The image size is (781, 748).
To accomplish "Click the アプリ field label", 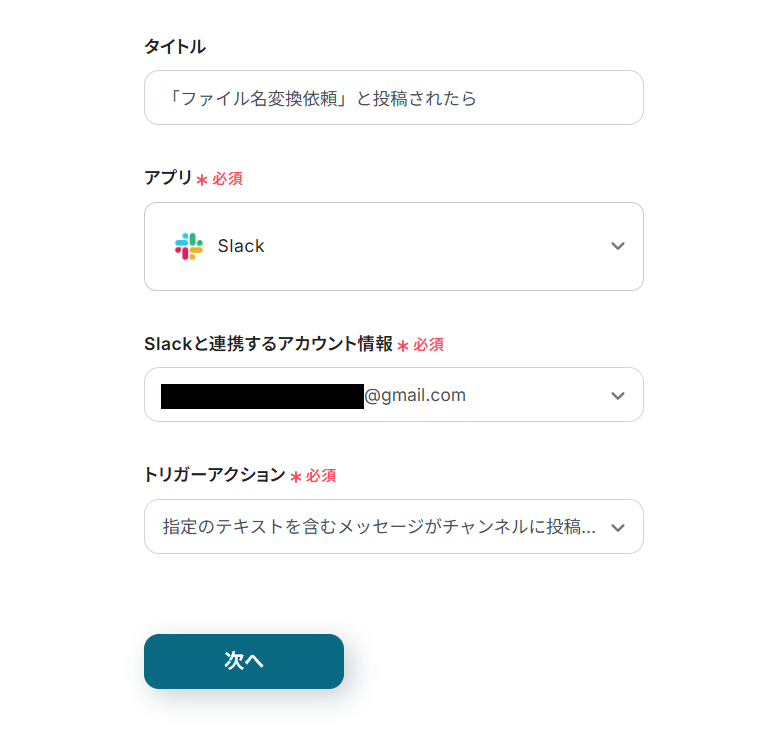I will pos(168,178).
